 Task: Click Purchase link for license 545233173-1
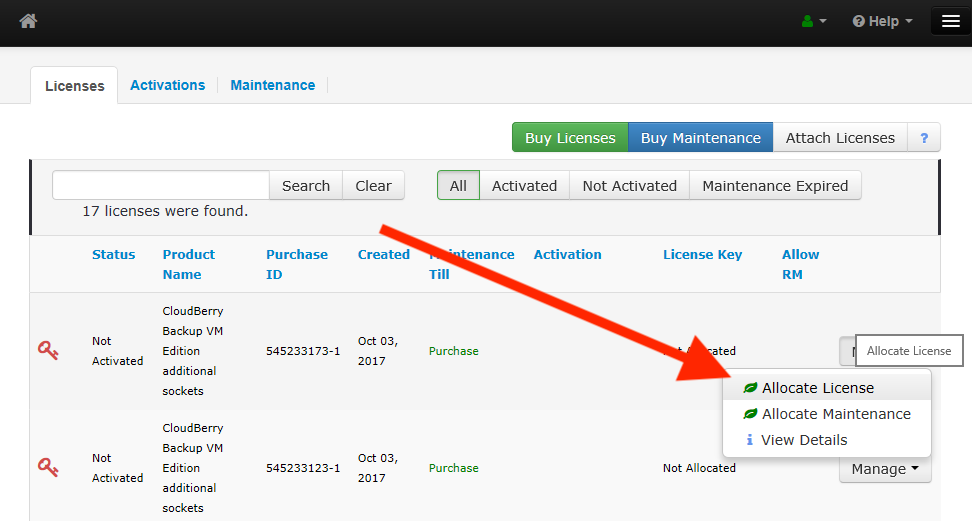pos(453,351)
